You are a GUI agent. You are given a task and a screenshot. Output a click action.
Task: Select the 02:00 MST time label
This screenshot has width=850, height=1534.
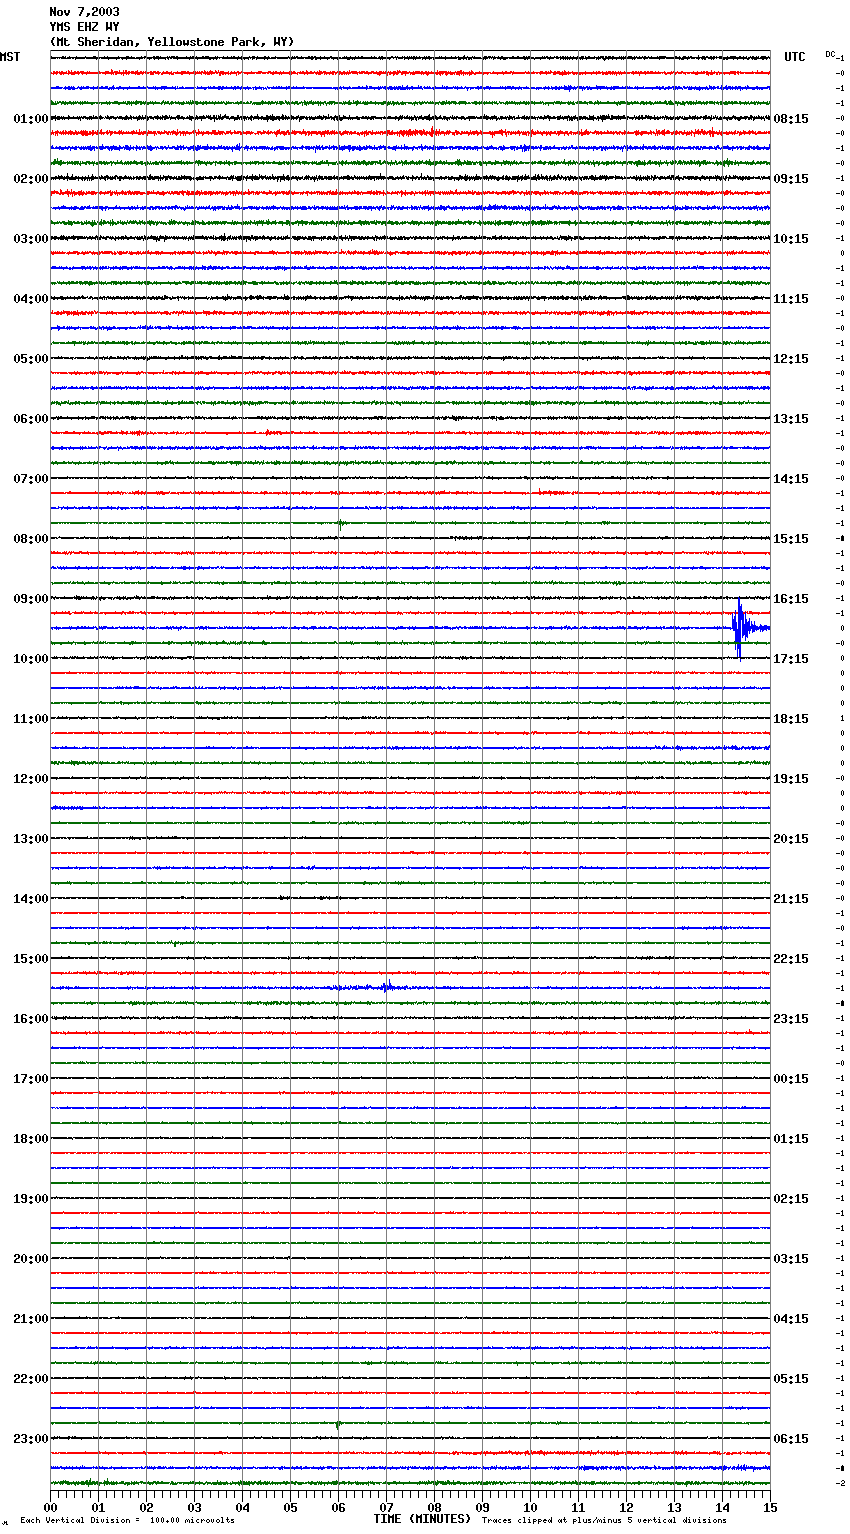point(31,179)
